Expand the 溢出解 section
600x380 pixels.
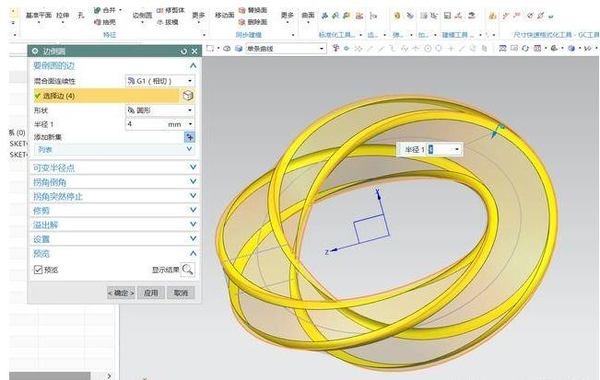pos(193,224)
